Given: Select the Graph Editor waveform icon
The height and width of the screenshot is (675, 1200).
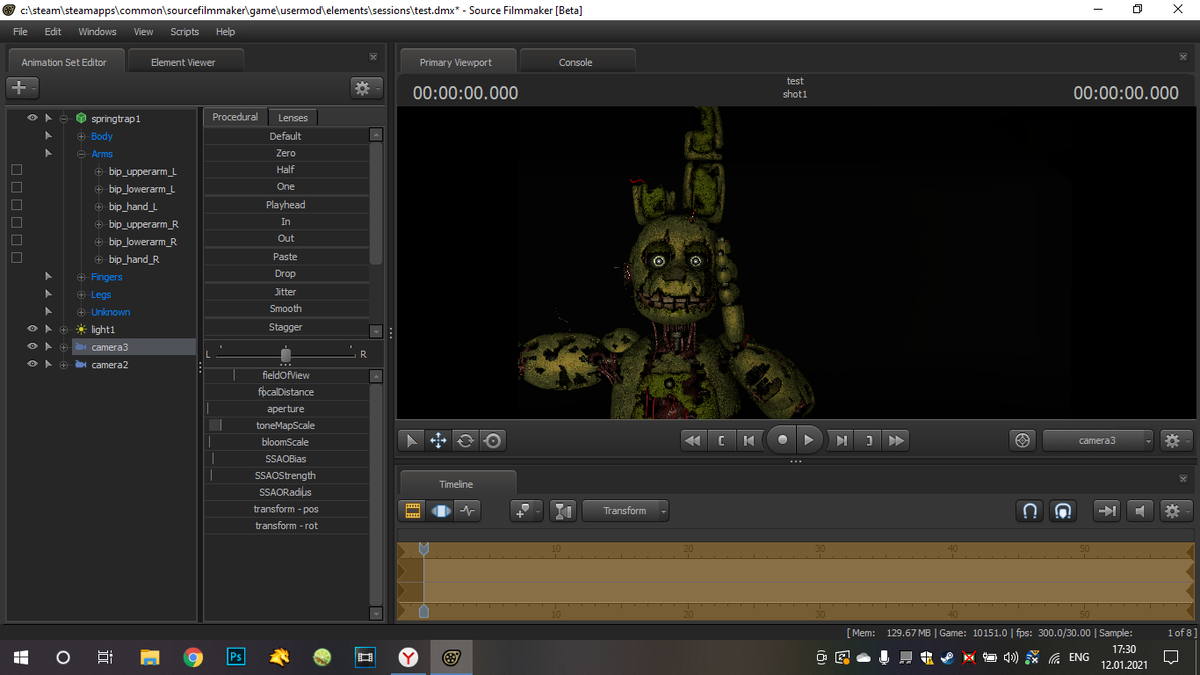Looking at the screenshot, I should click(x=468, y=510).
